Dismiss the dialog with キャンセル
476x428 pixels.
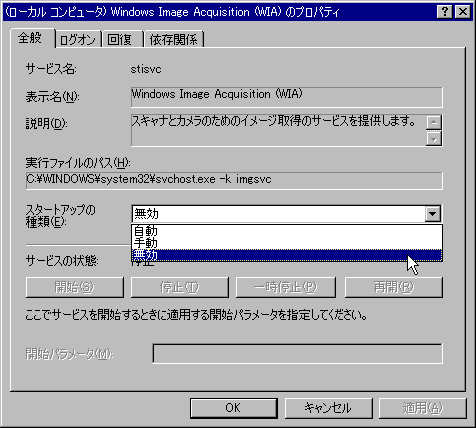(x=328, y=408)
